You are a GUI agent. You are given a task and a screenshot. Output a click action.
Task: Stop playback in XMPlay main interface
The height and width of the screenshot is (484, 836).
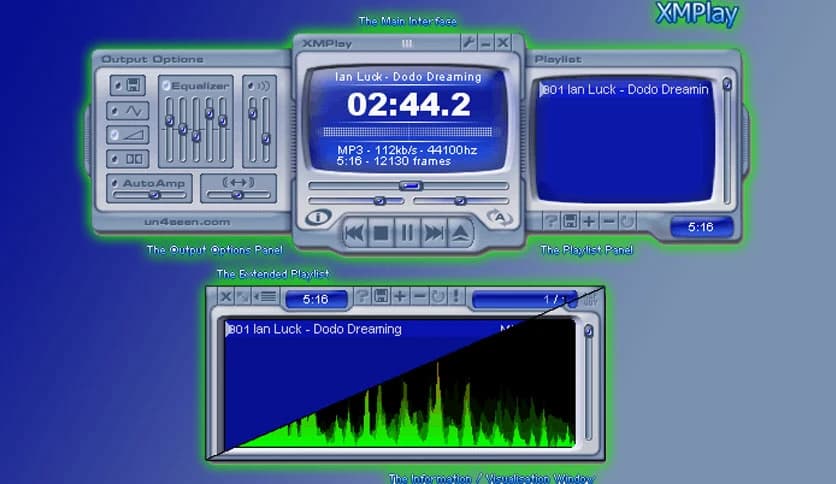click(381, 233)
